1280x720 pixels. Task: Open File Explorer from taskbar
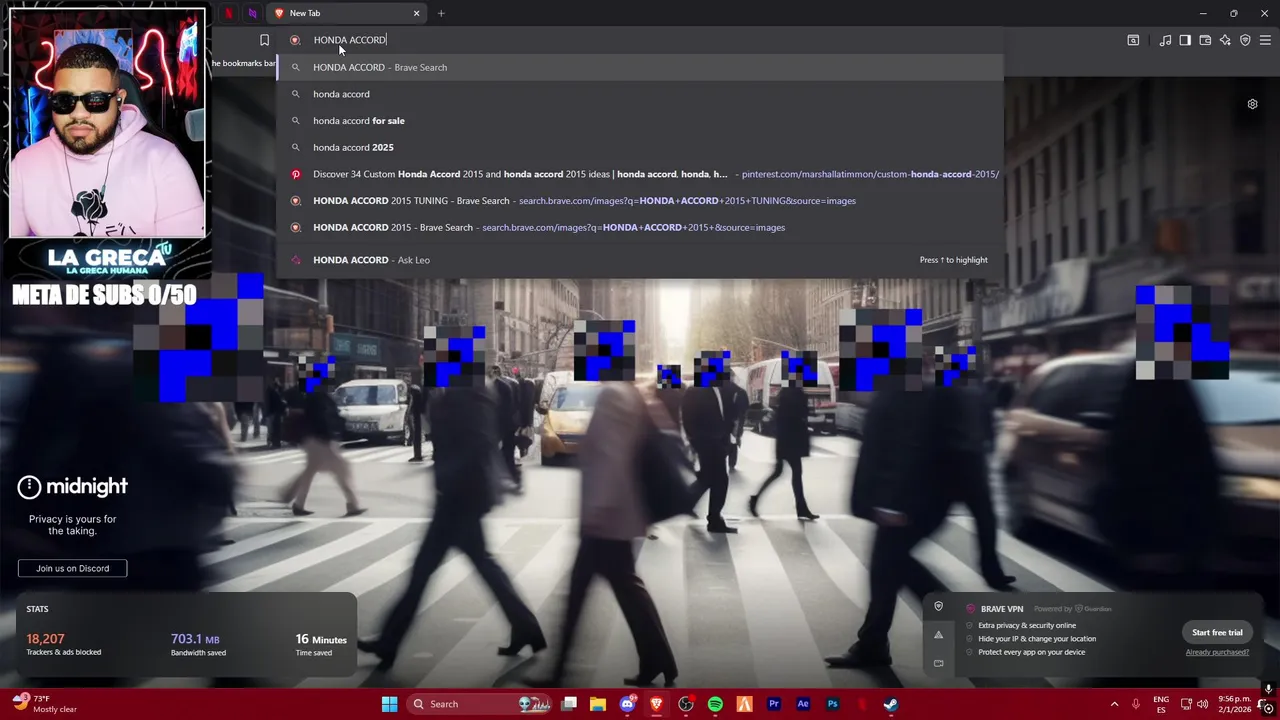tap(598, 704)
